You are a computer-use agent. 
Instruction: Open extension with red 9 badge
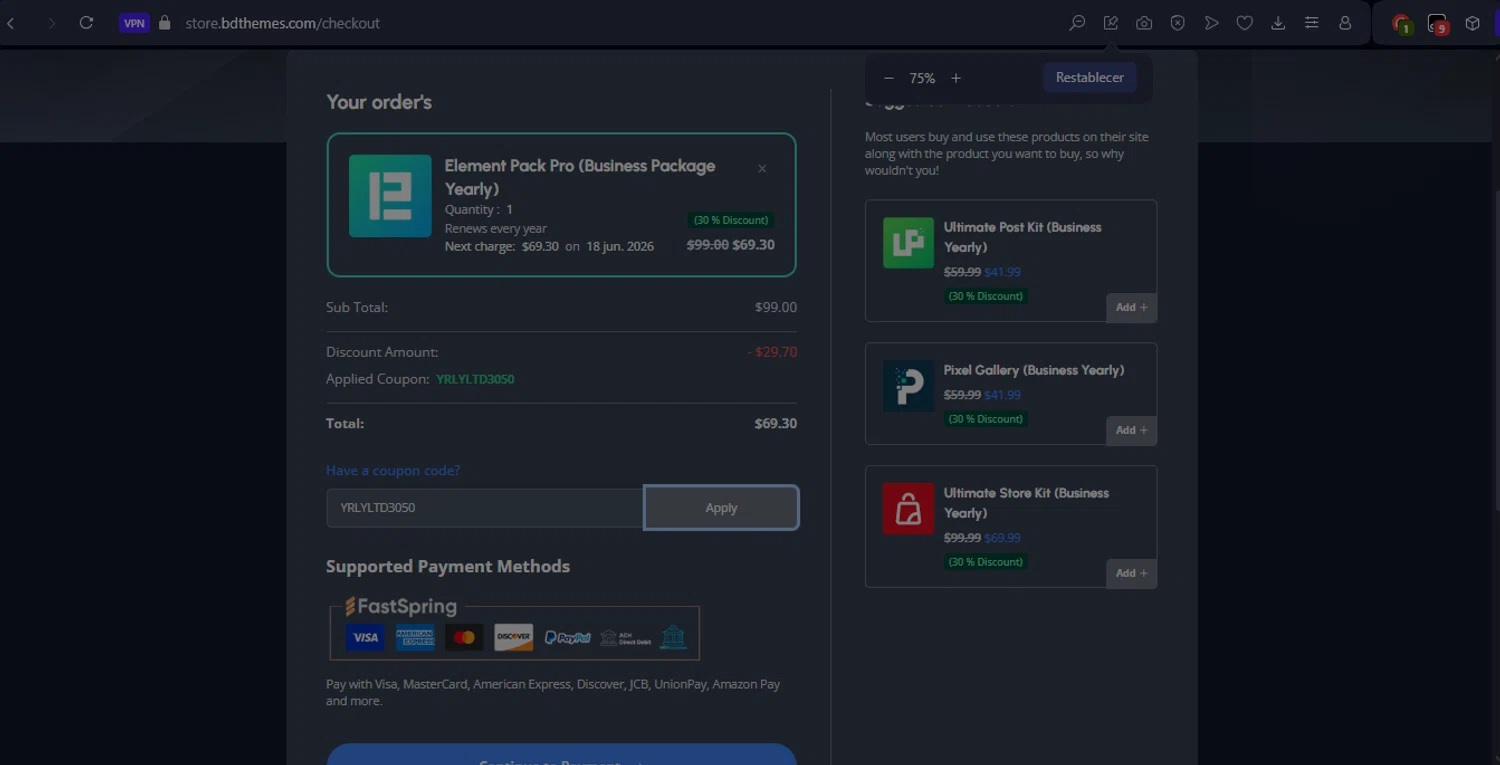1438,24
